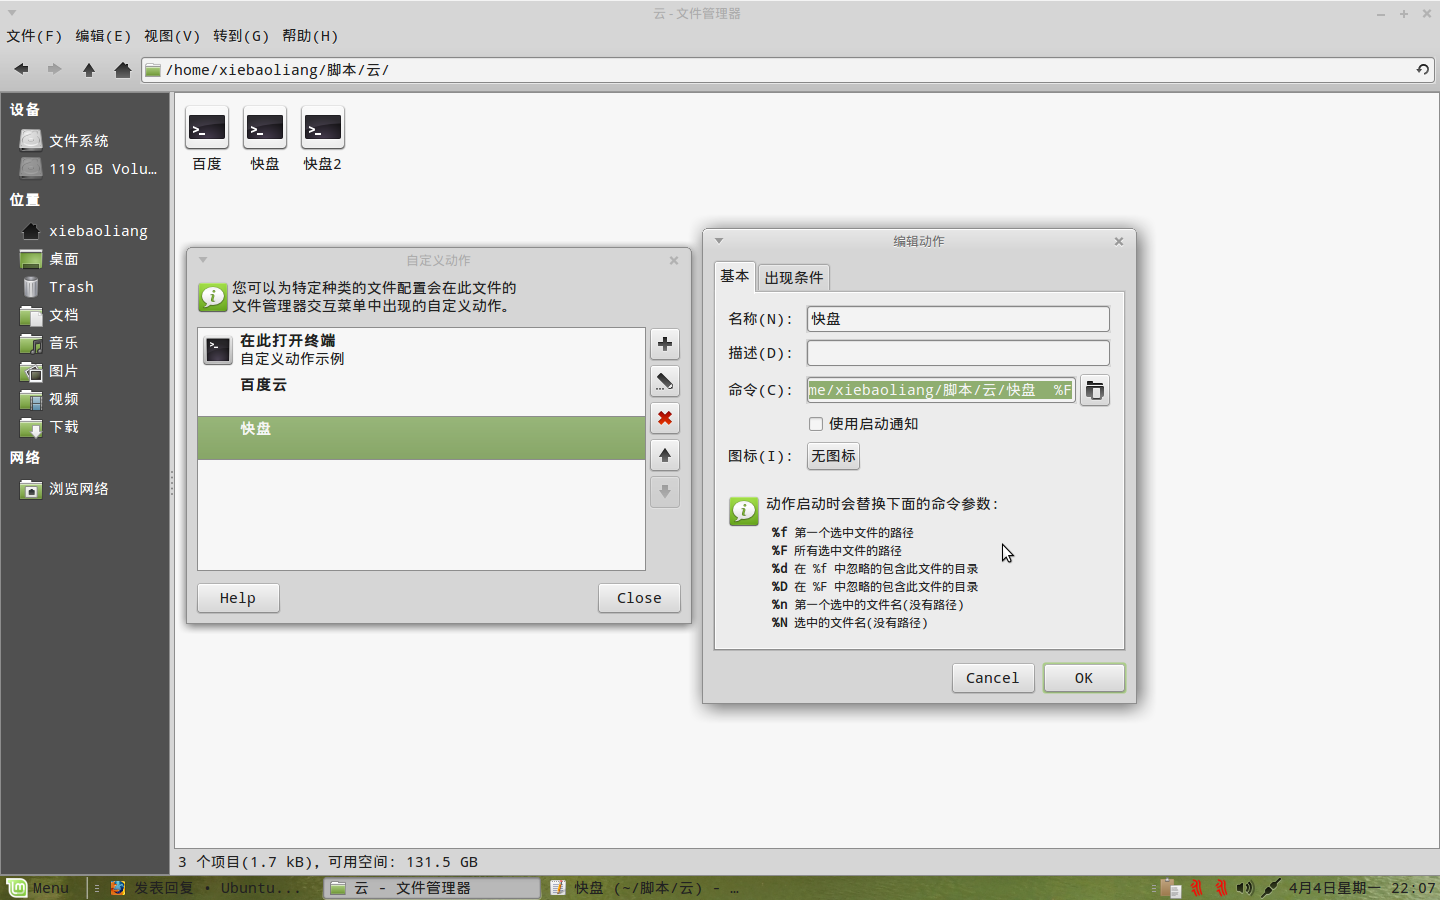Select the 快盘2 script file
The image size is (1440, 900).
coord(323,139)
